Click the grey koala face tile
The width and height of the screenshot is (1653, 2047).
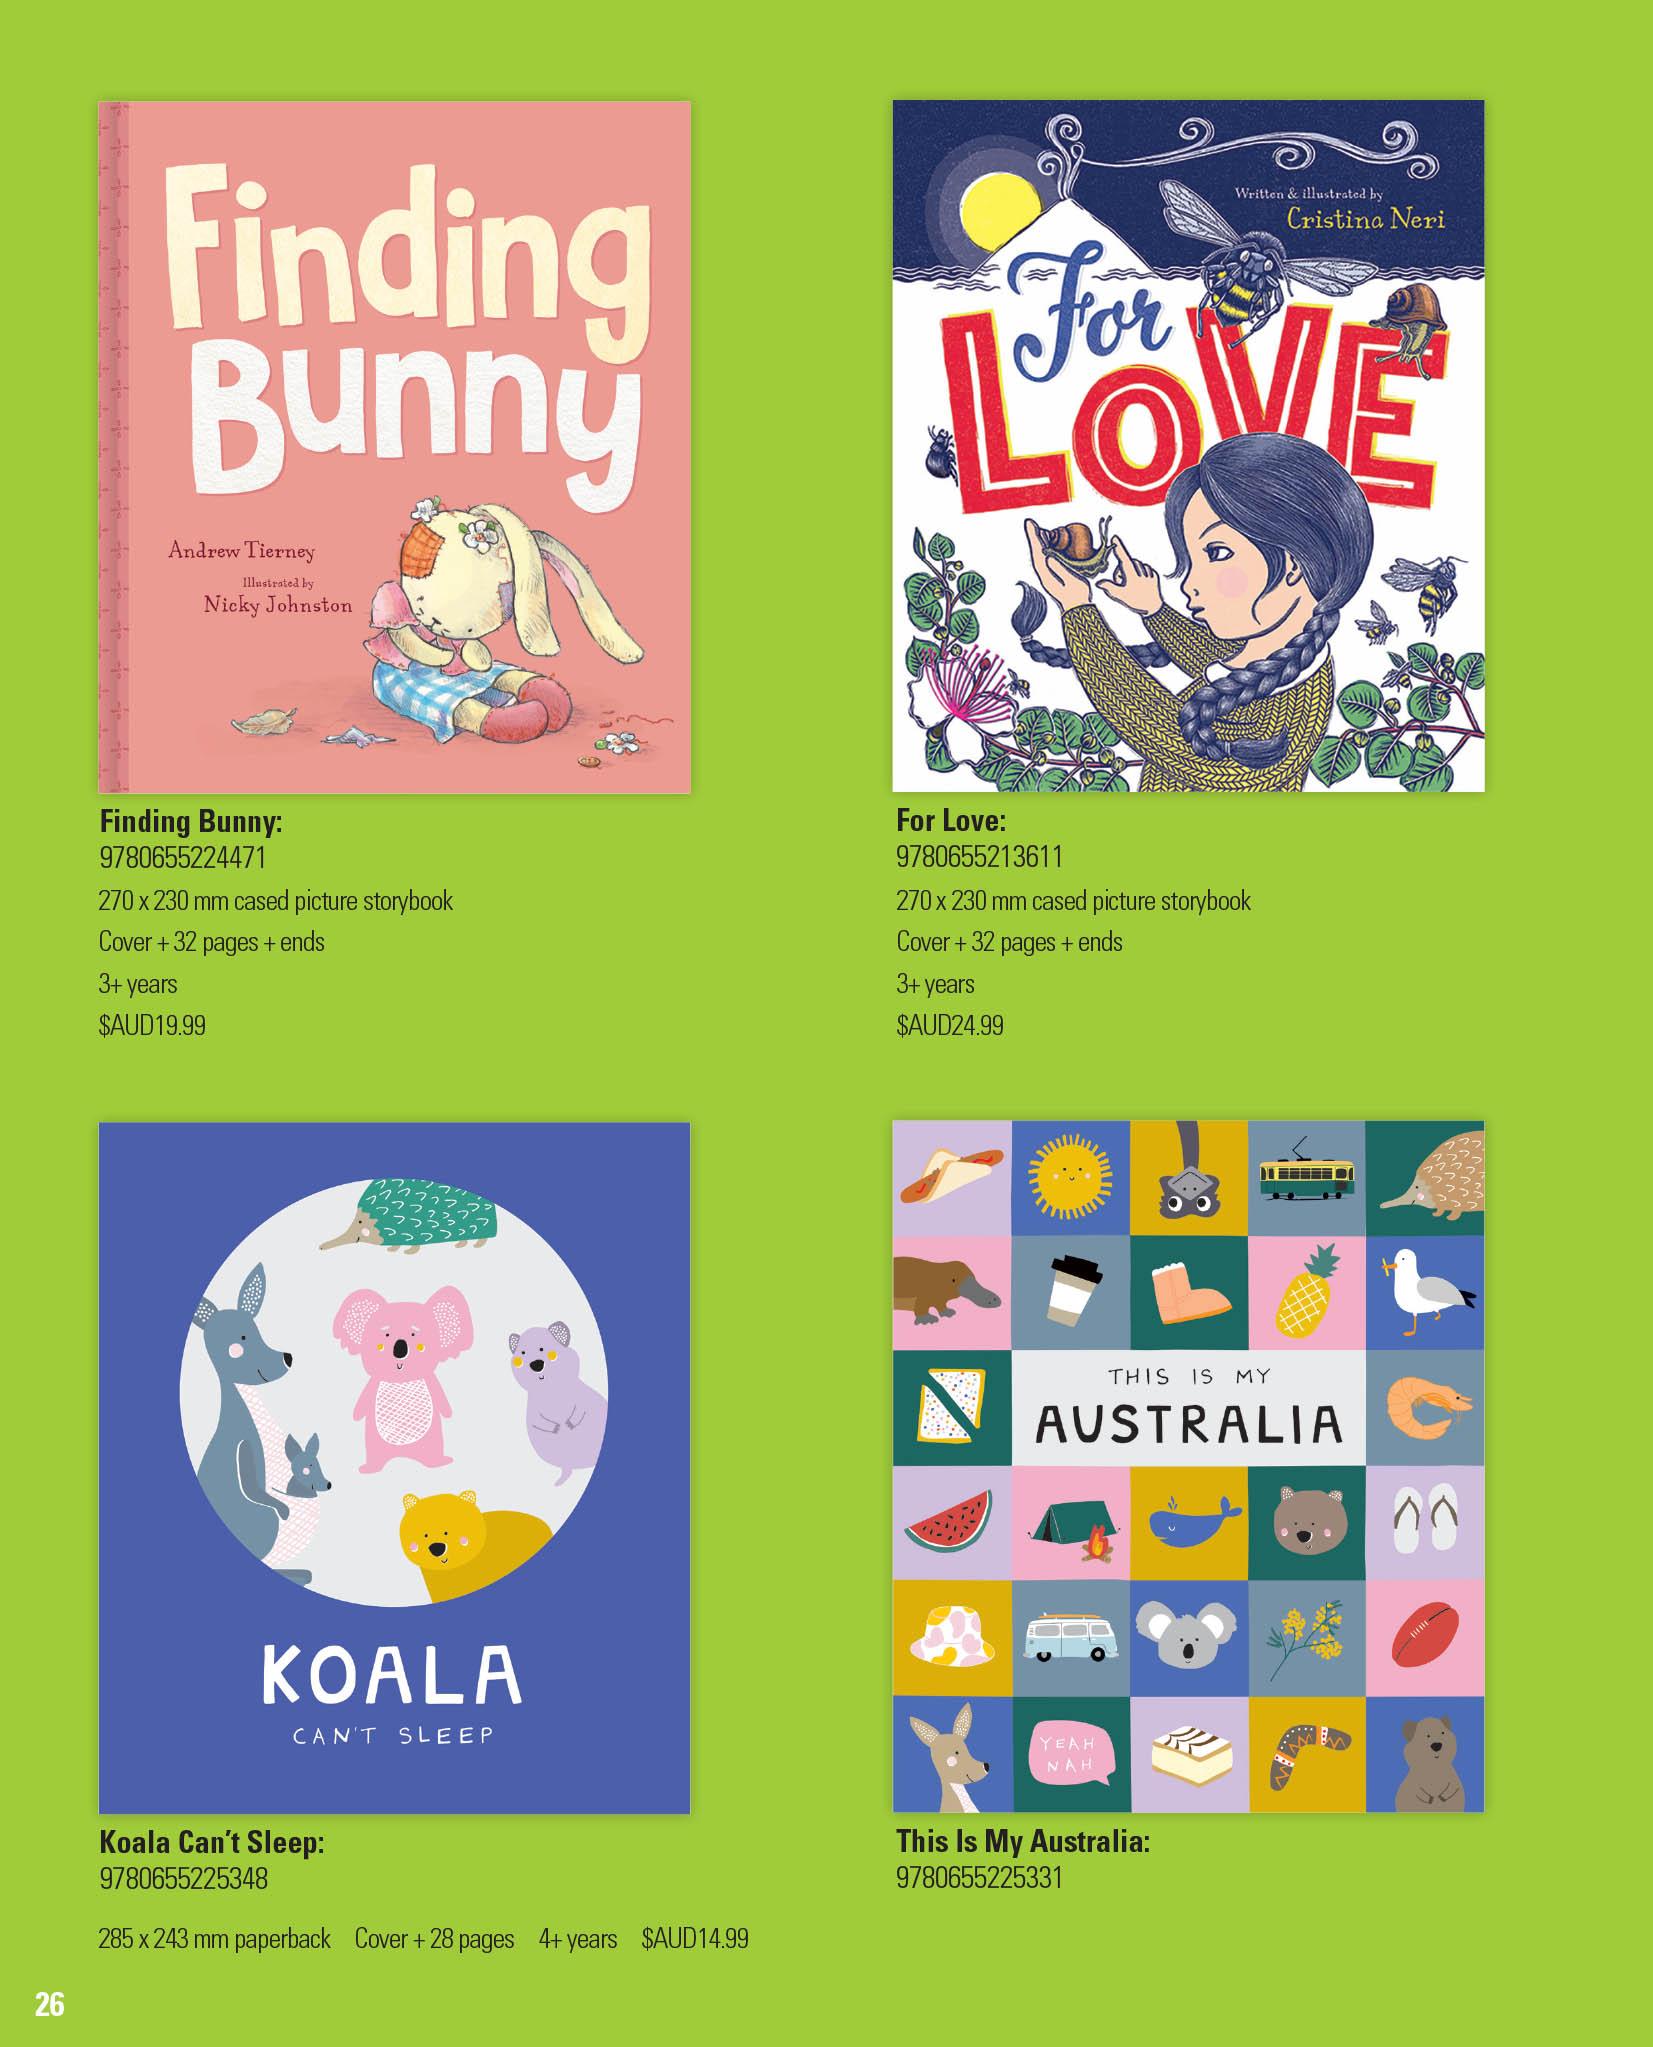1188,1638
